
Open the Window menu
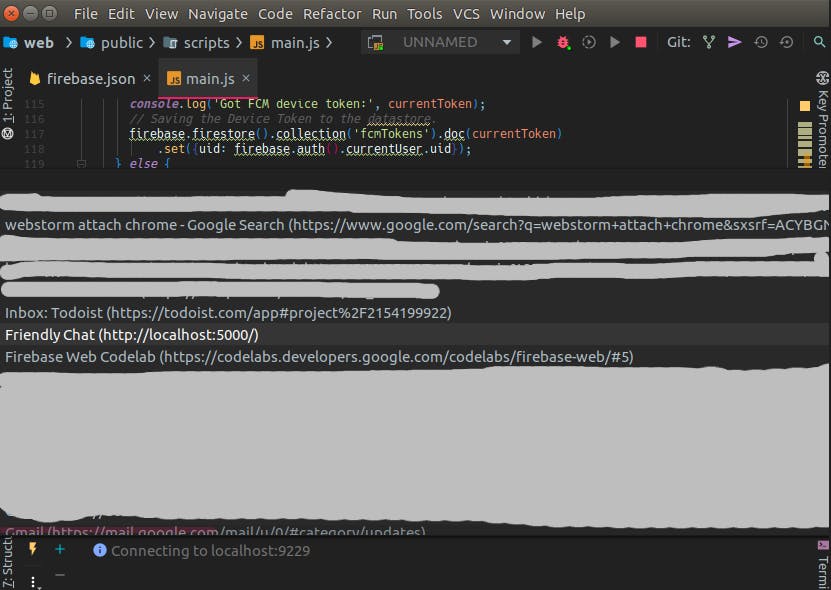[517, 14]
